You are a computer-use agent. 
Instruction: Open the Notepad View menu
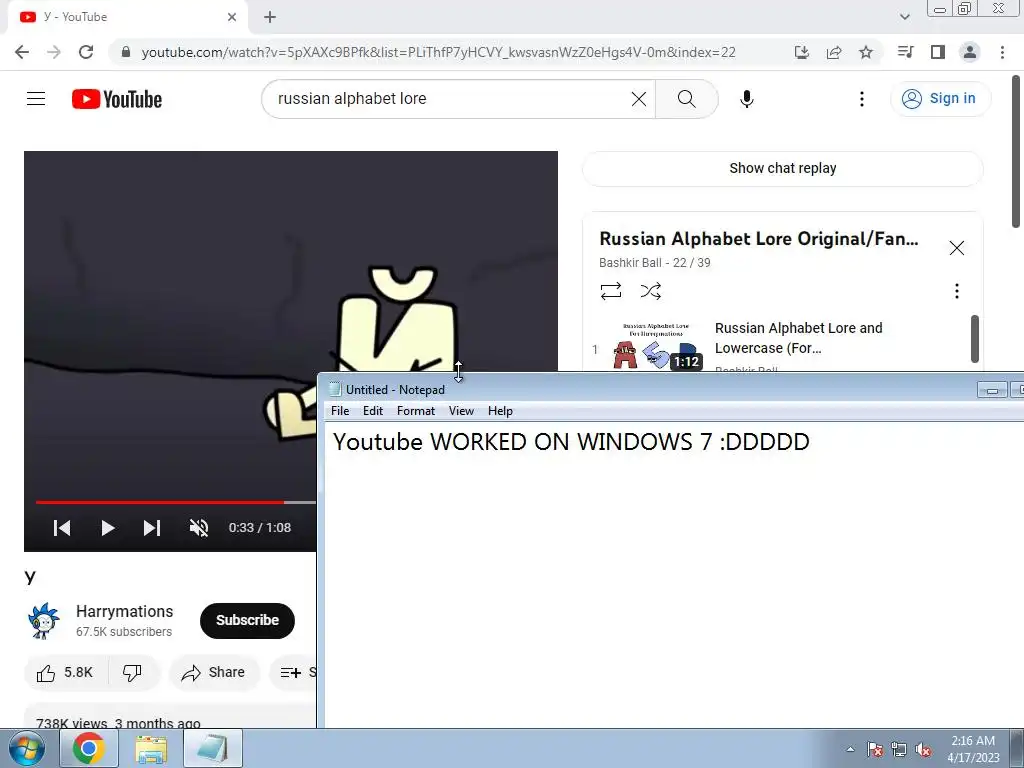pos(461,411)
